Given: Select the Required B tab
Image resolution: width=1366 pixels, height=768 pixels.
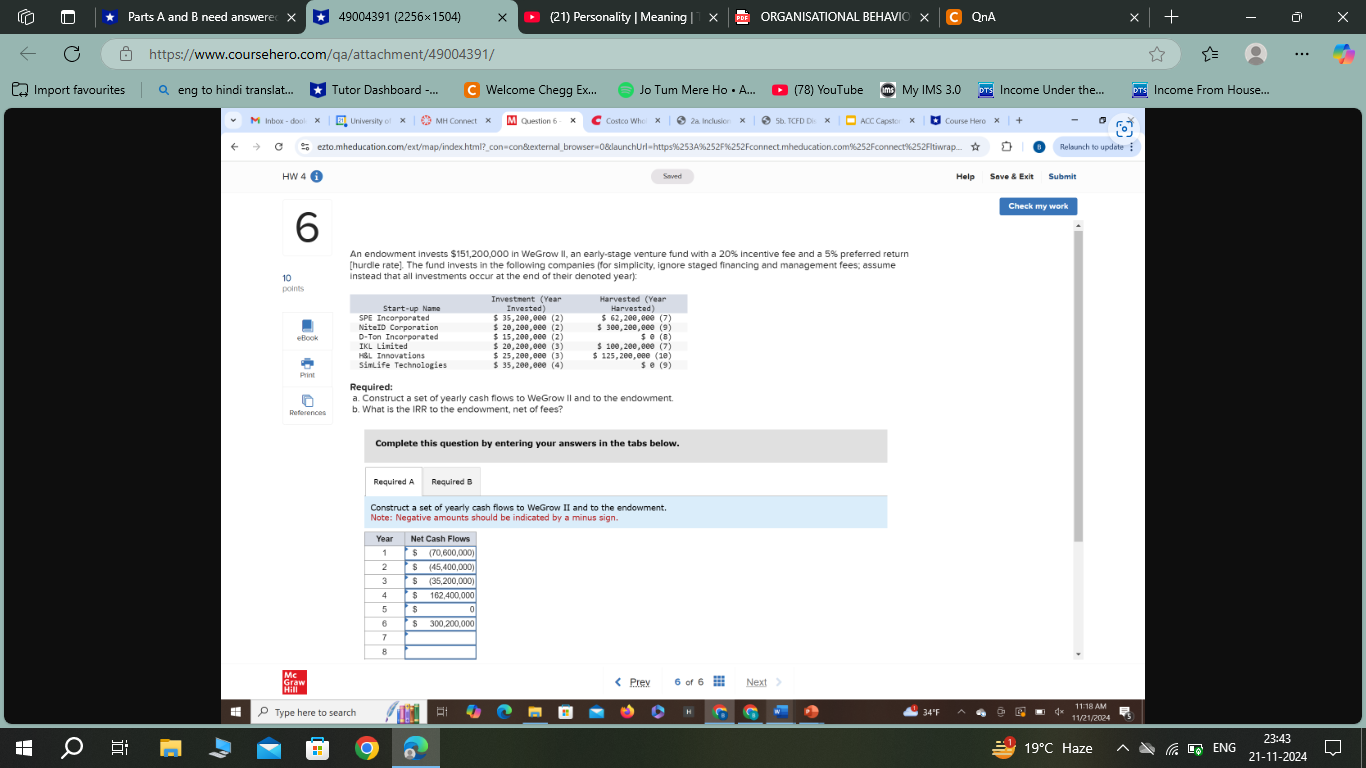Looking at the screenshot, I should coord(452,481).
